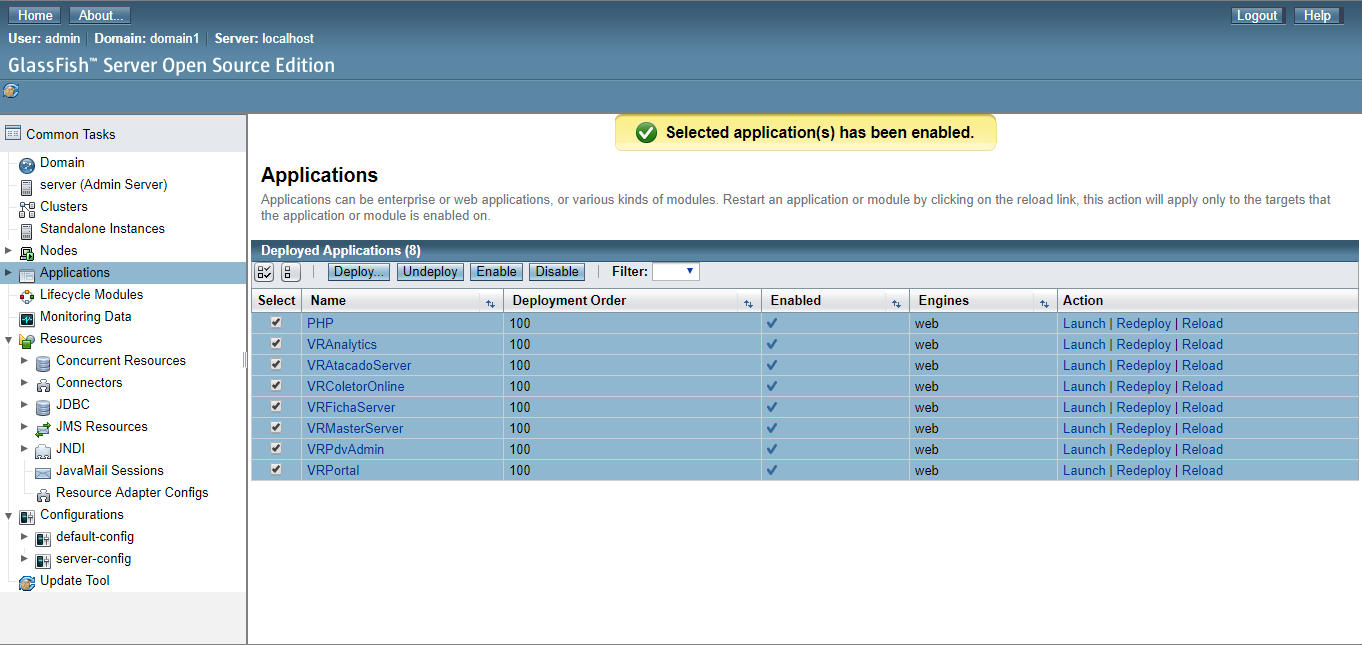
Task: Click the select-all icon in table toolbar
Action: click(264, 272)
